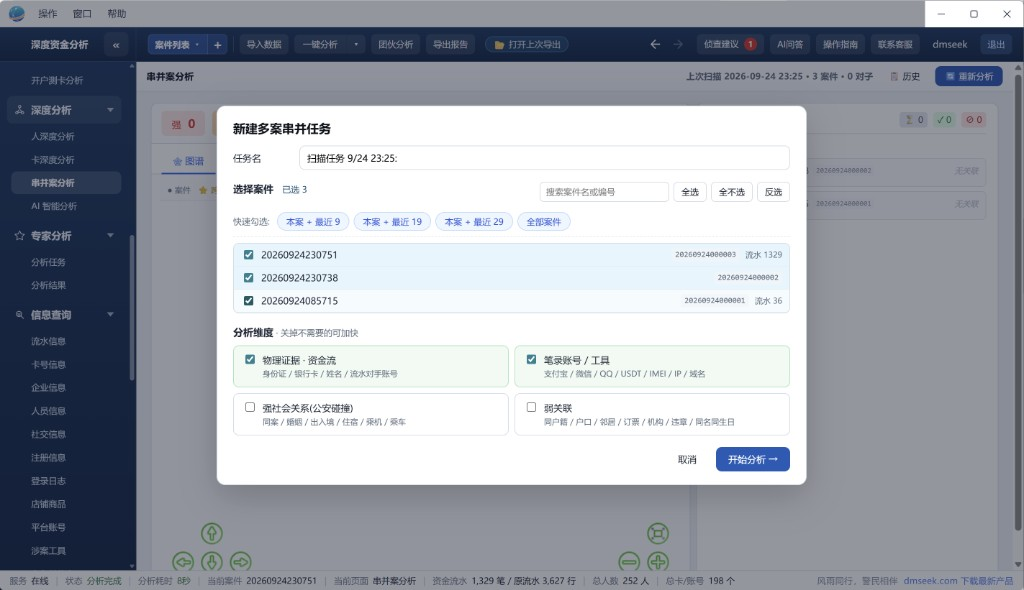Image resolution: width=1024 pixels, height=590 pixels.
Task: Add a new case with plus icon
Action: tap(217, 45)
